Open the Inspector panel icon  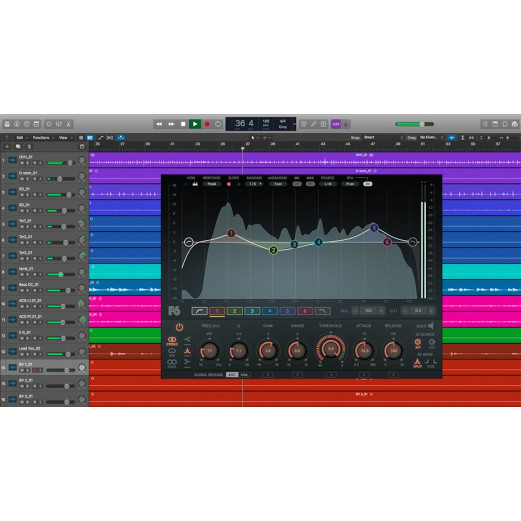17,124
